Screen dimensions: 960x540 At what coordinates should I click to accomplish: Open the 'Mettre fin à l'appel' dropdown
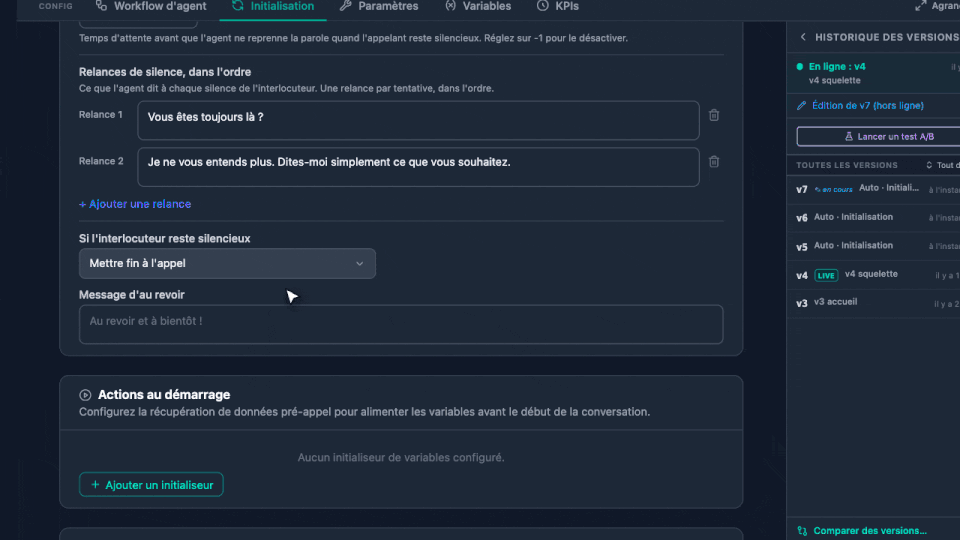point(227,263)
